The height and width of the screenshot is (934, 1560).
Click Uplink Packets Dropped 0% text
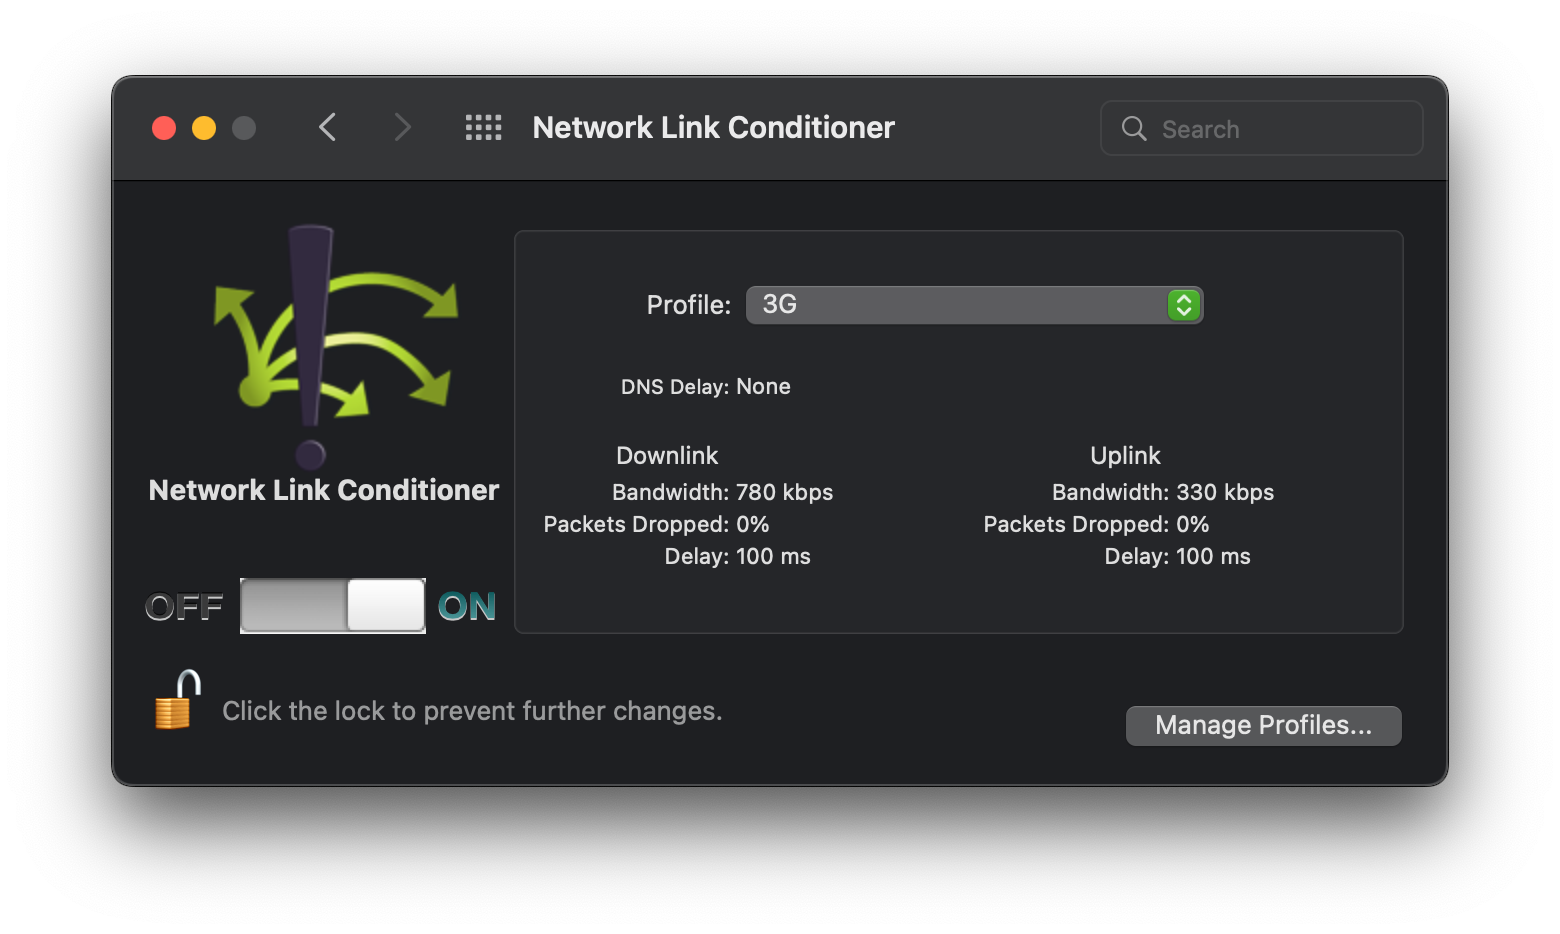(x=1096, y=524)
